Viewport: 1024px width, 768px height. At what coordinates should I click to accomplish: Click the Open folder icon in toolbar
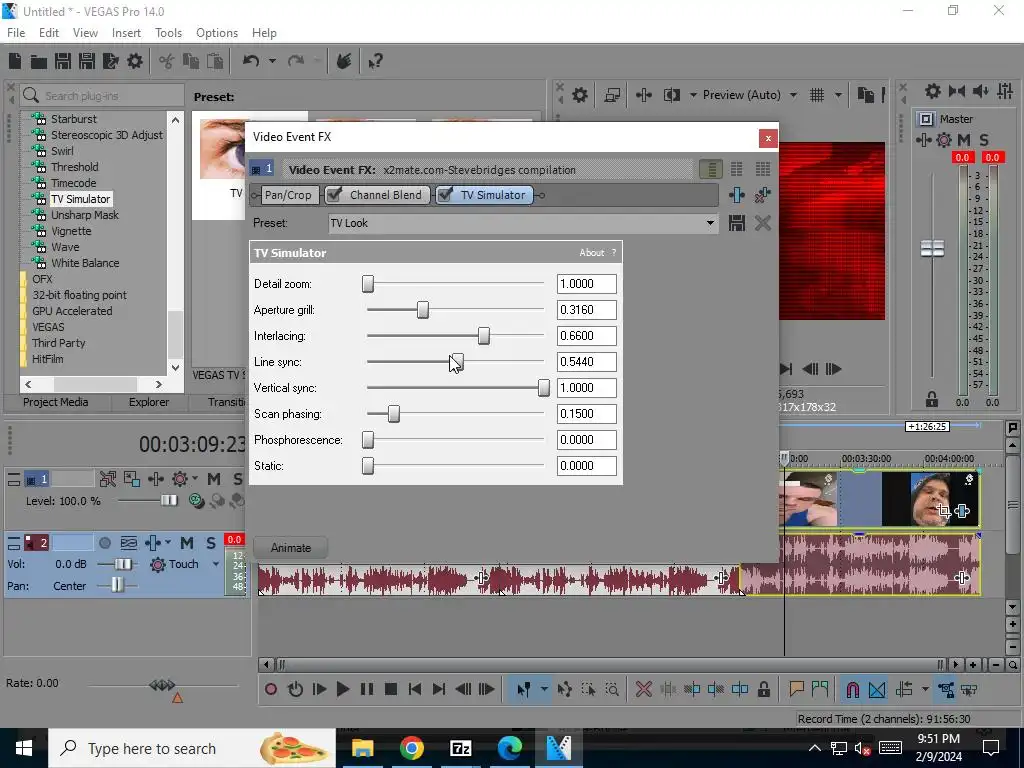(39, 61)
